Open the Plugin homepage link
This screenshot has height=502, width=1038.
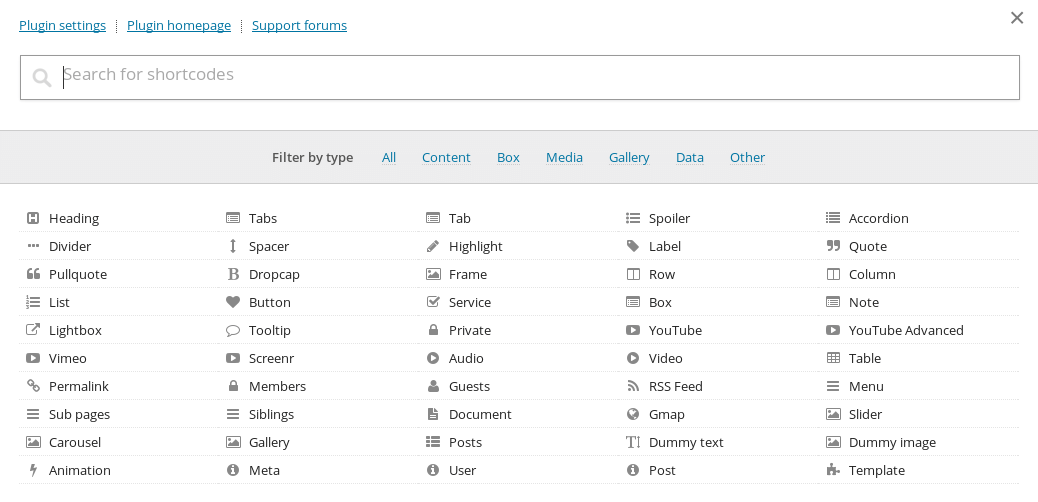pos(179,25)
